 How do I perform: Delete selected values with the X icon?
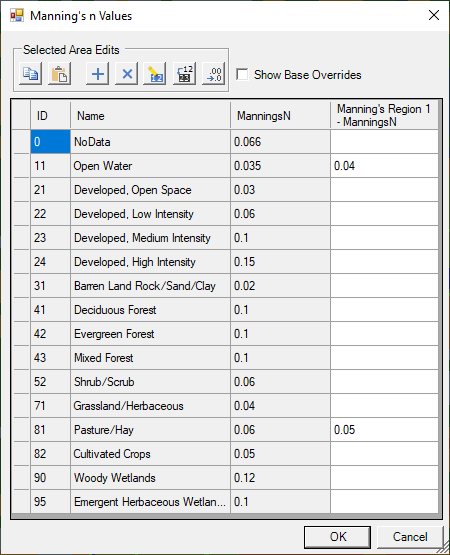[x=126, y=74]
